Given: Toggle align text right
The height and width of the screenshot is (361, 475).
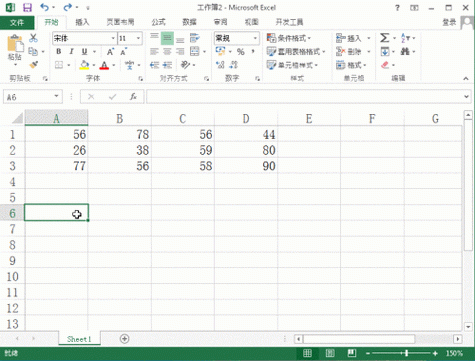Looking at the screenshot, I should 180,52.
